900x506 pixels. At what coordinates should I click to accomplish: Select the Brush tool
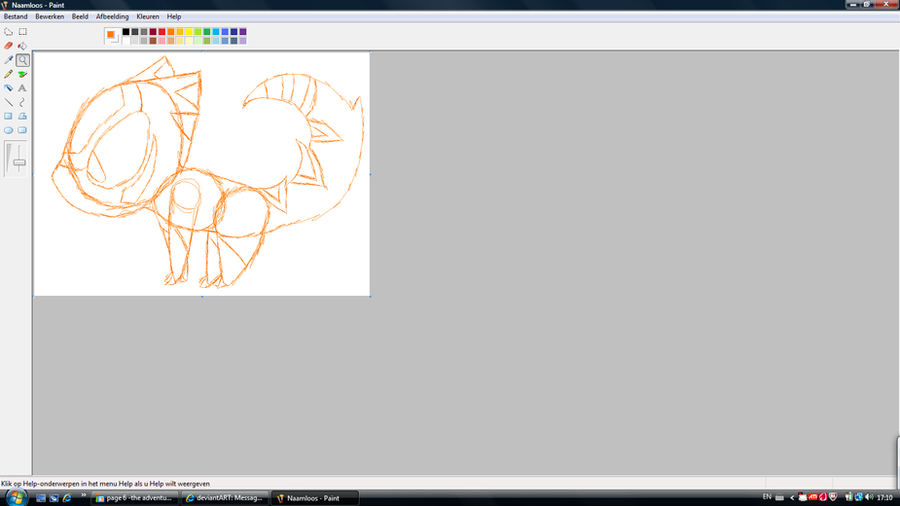(22, 74)
